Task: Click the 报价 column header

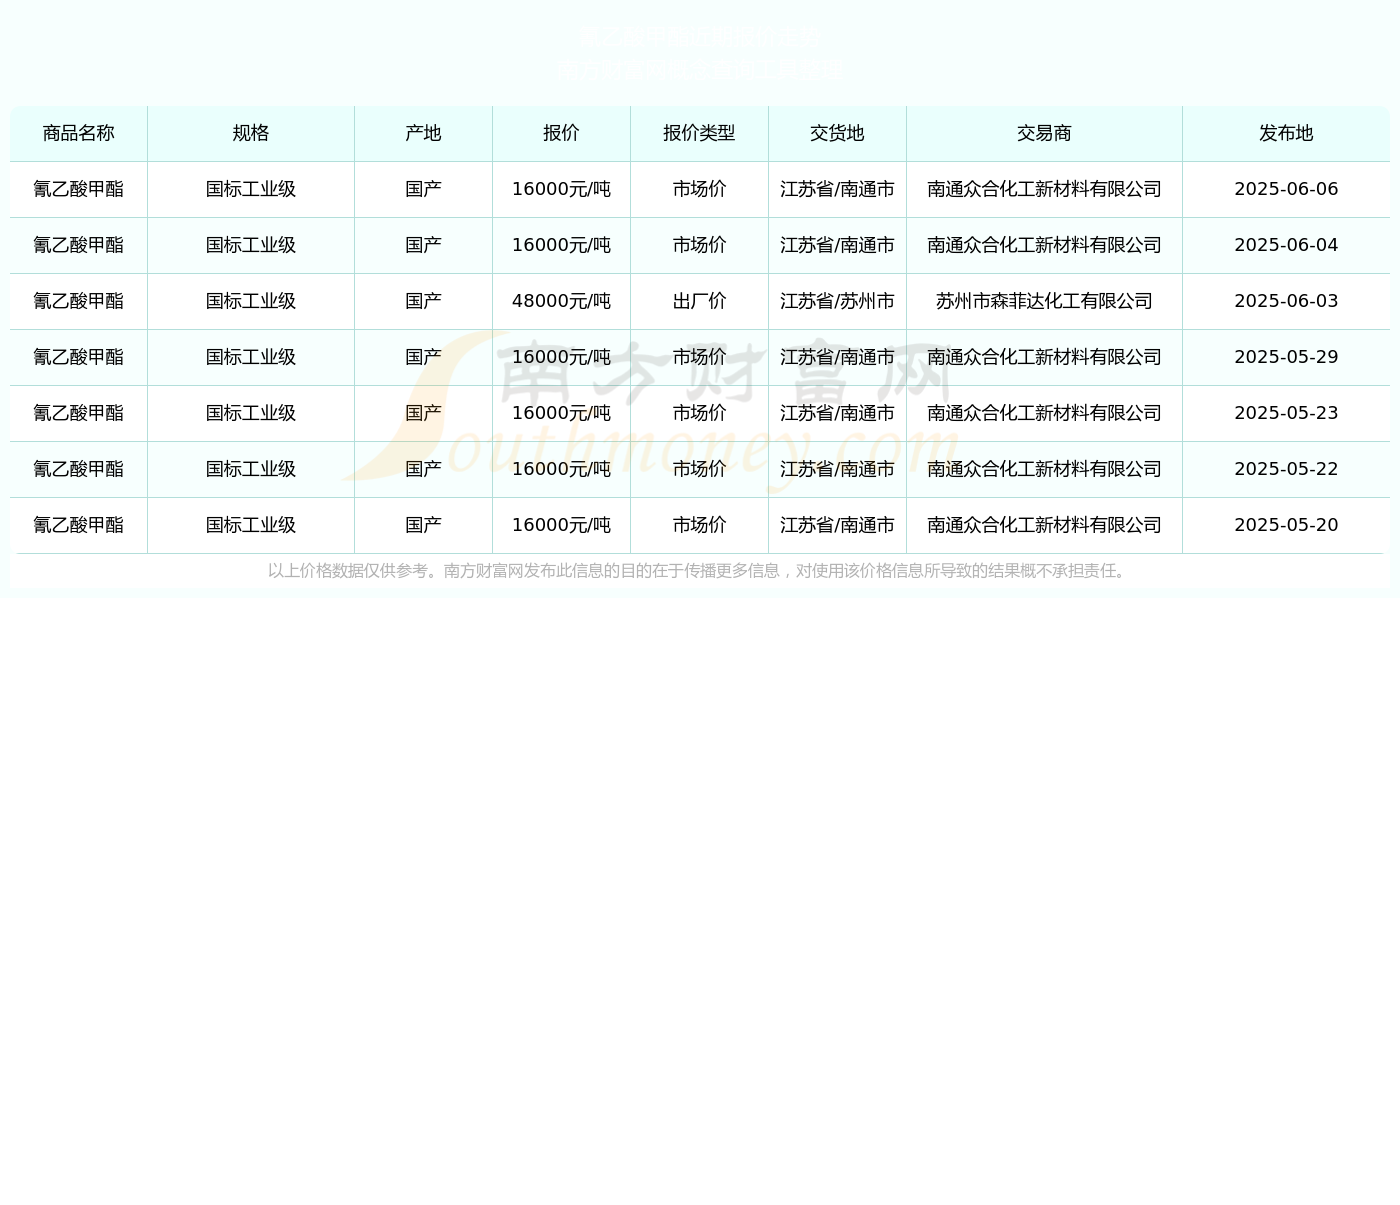Action: tap(561, 133)
